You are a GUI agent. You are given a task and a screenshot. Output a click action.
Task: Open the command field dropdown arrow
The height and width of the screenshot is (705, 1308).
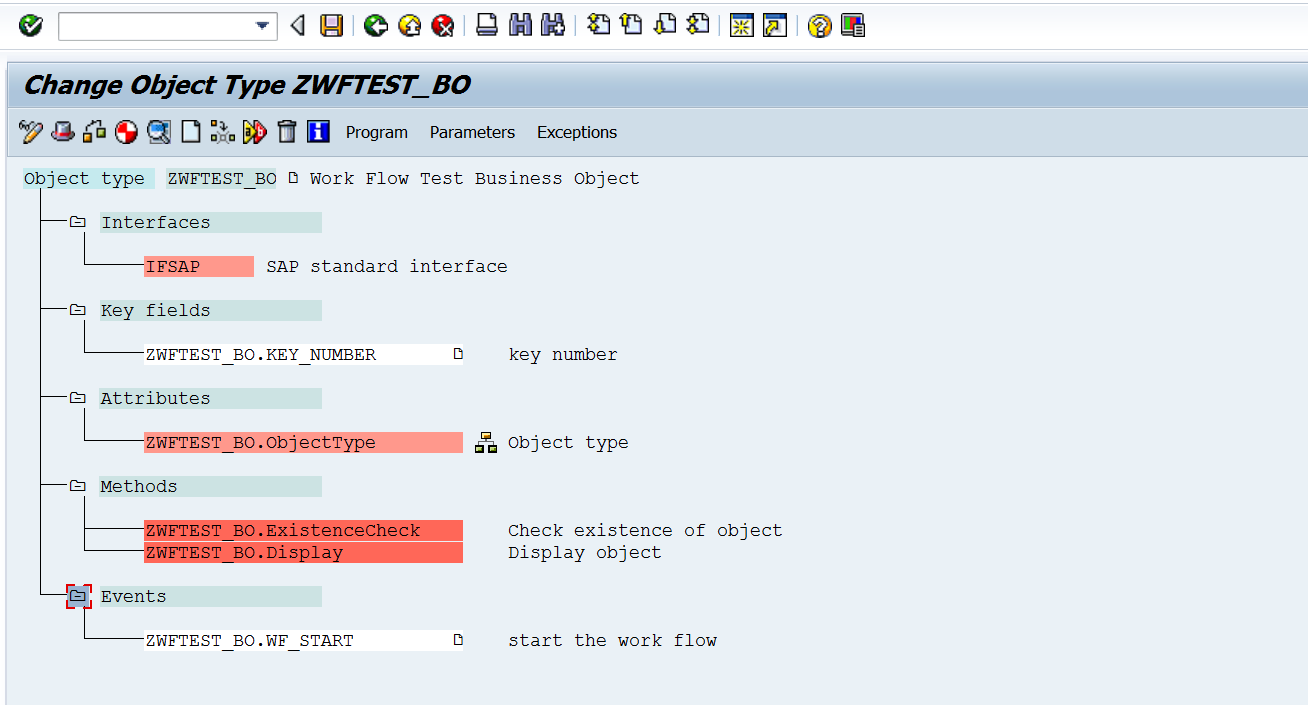click(264, 27)
